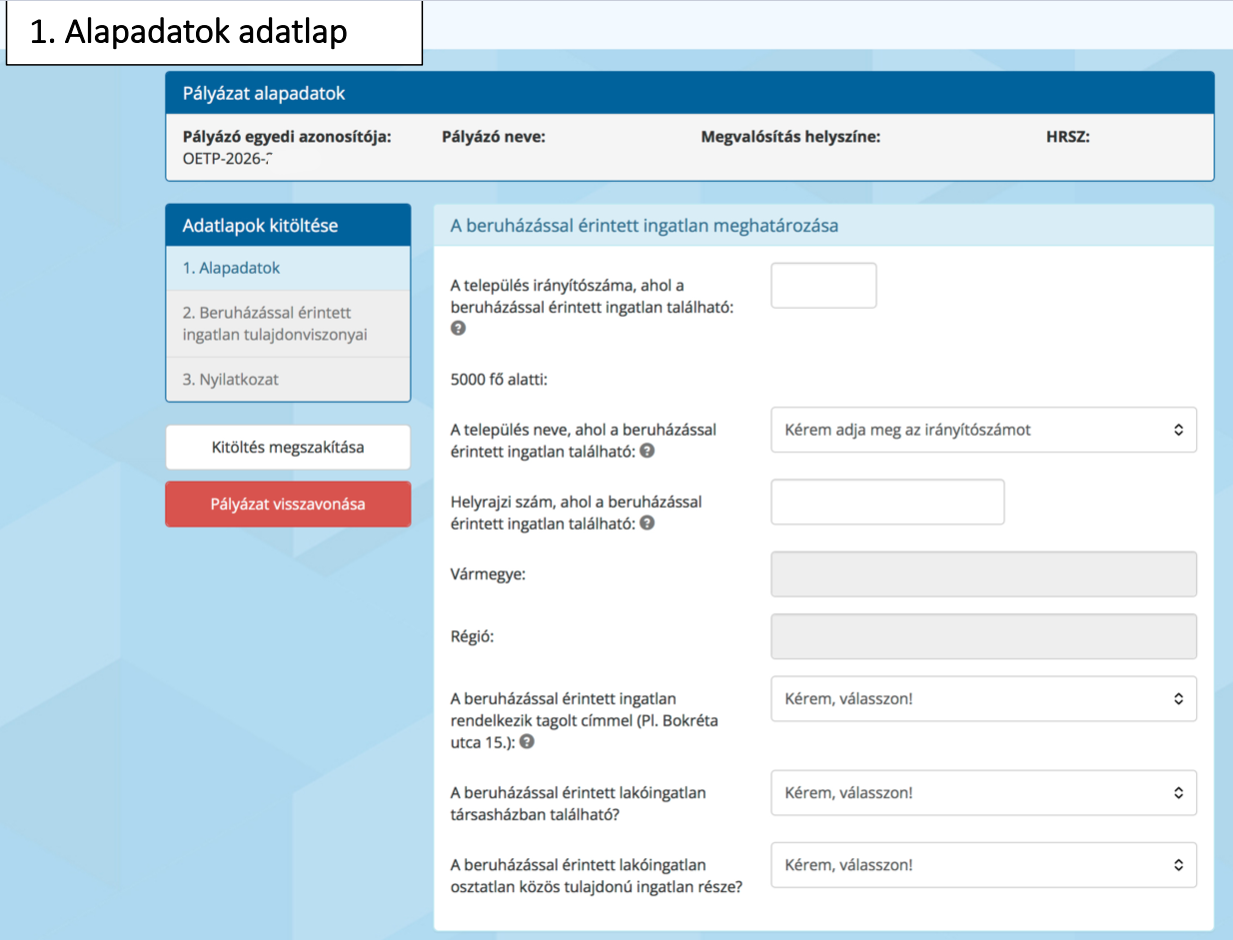Click the Kitöltés megszakítása button
1233x940 pixels.
pyautogui.click(x=288, y=448)
